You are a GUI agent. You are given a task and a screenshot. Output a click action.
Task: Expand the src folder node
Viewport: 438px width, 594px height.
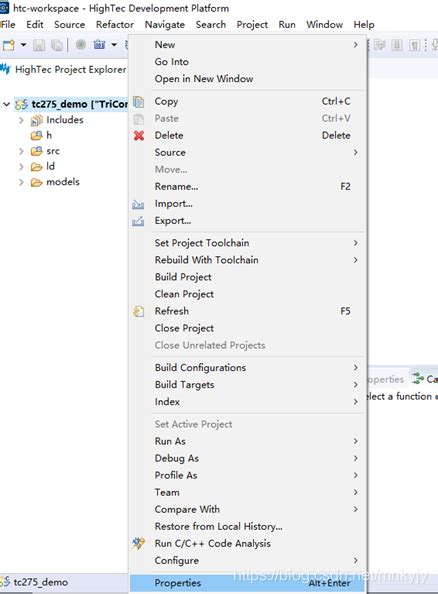[21, 151]
